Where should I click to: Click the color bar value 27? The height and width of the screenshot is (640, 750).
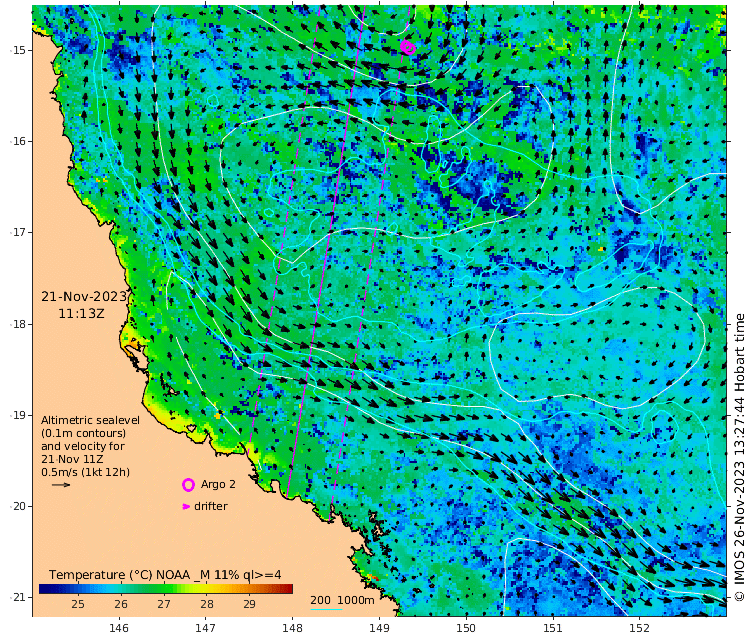tap(164, 604)
